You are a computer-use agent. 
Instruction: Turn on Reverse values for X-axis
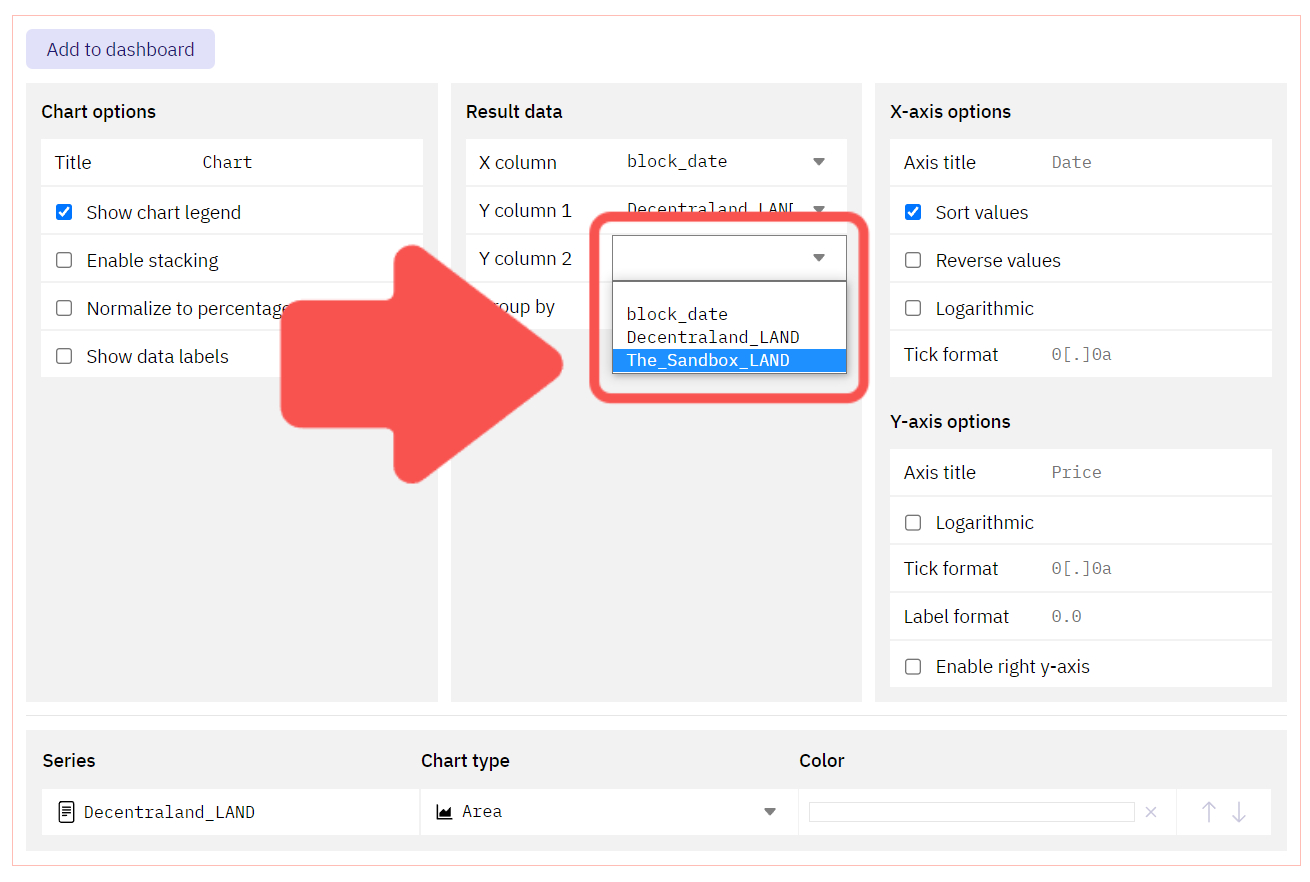point(913,260)
